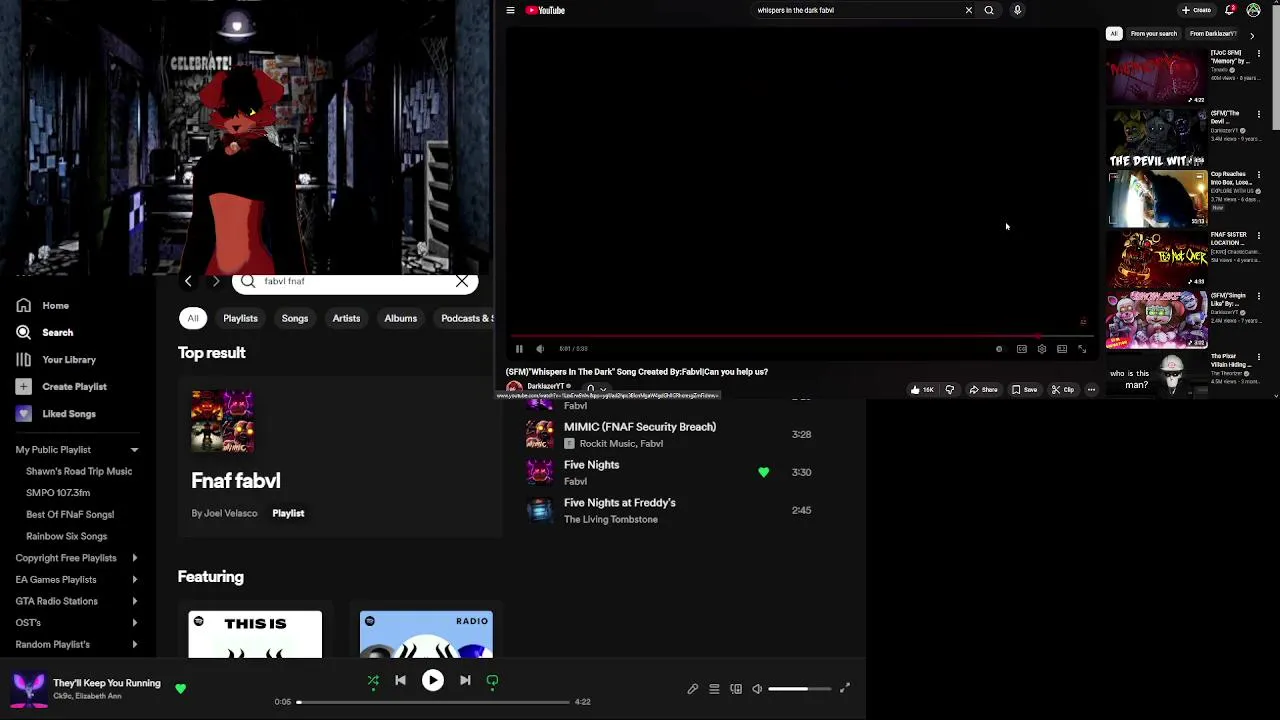Save the YouTube video to playlist
The height and width of the screenshot is (720, 1280).
click(1024, 390)
